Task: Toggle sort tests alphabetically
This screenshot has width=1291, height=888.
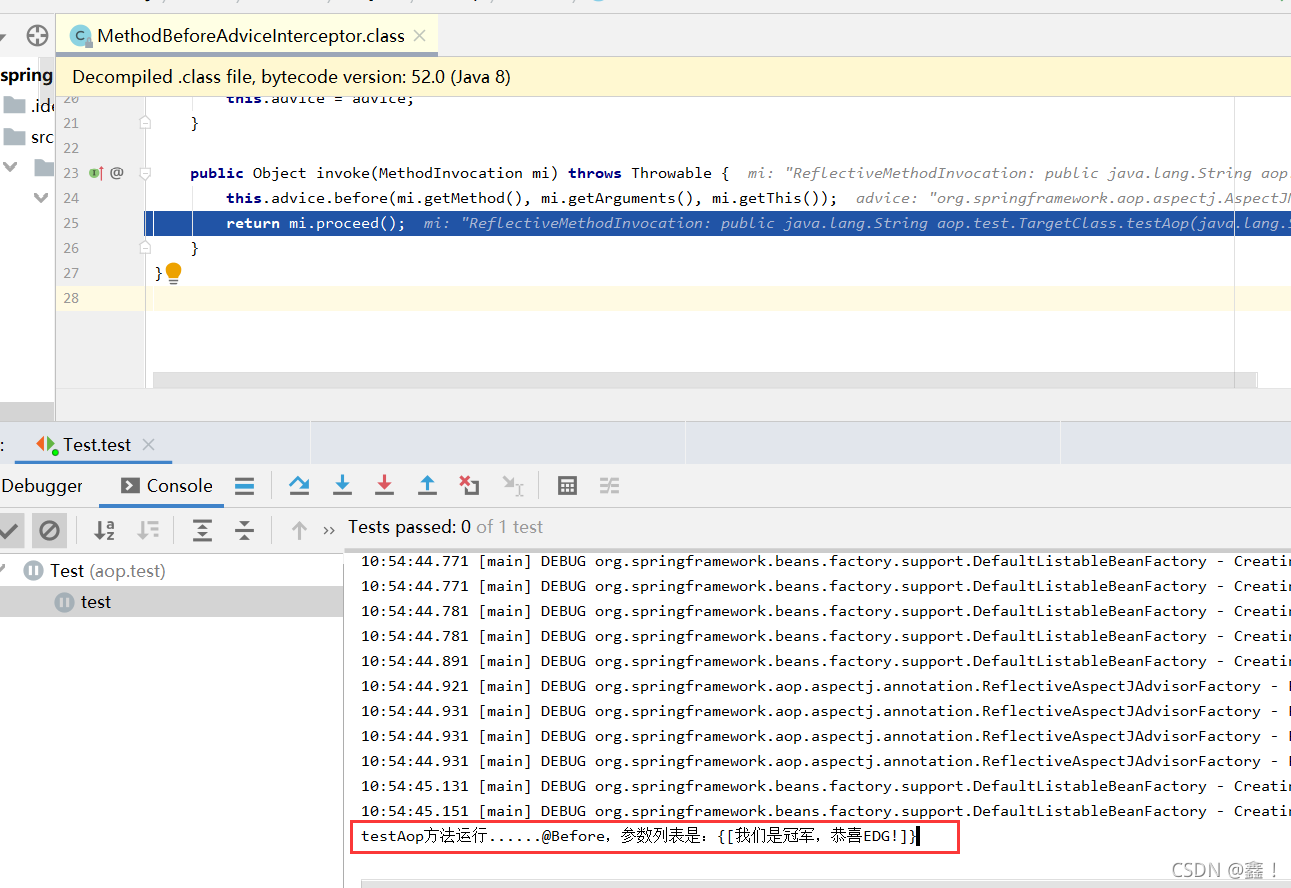Action: pos(104,530)
